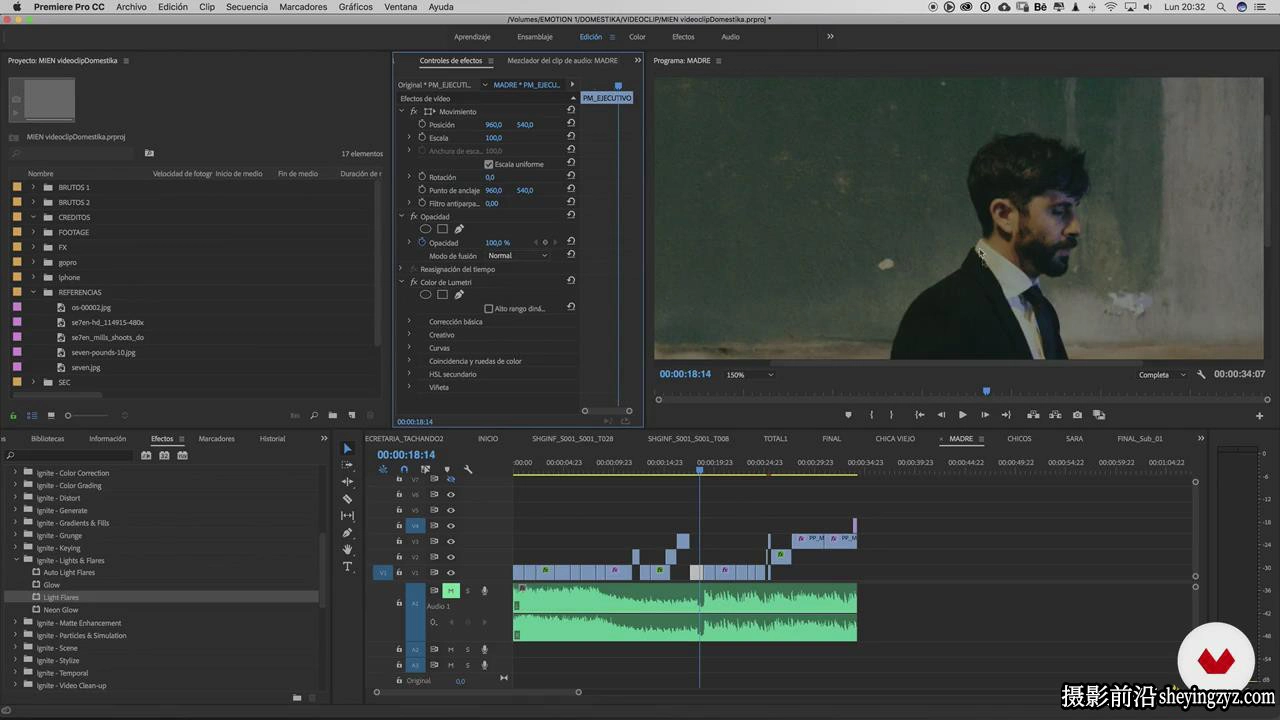Open the 150% zoom level dropdown

coord(750,375)
